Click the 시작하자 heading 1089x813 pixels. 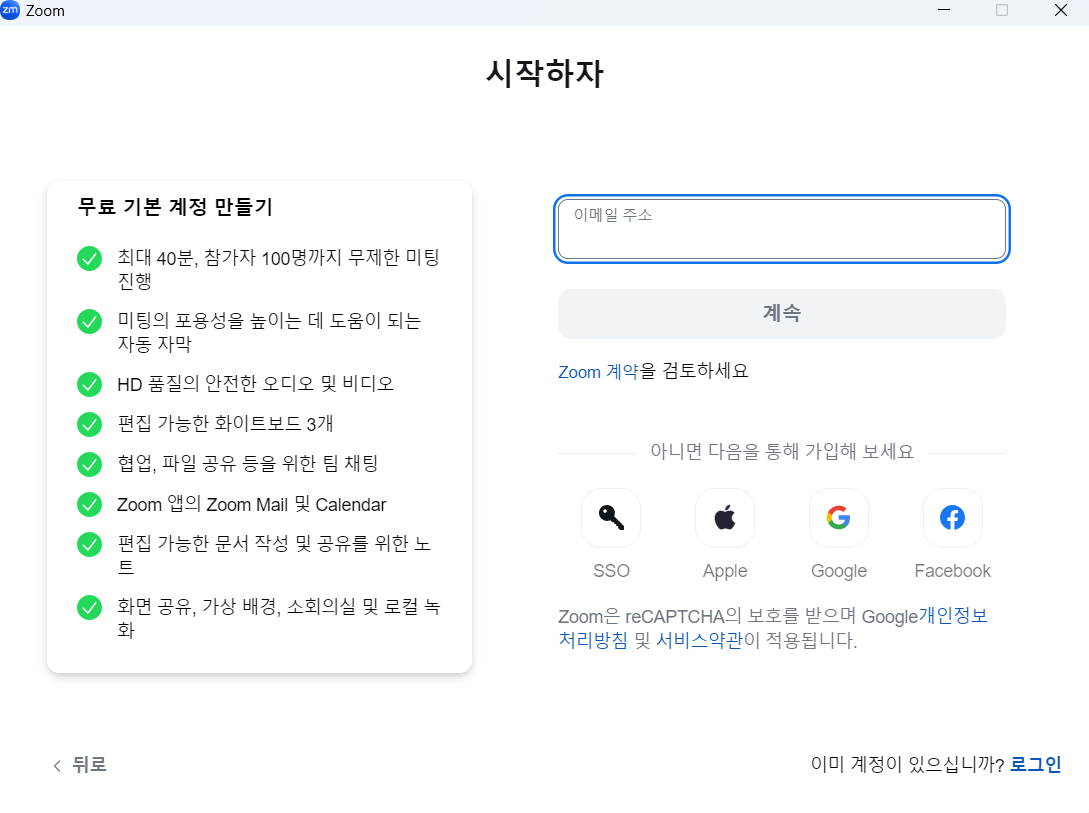[544, 73]
